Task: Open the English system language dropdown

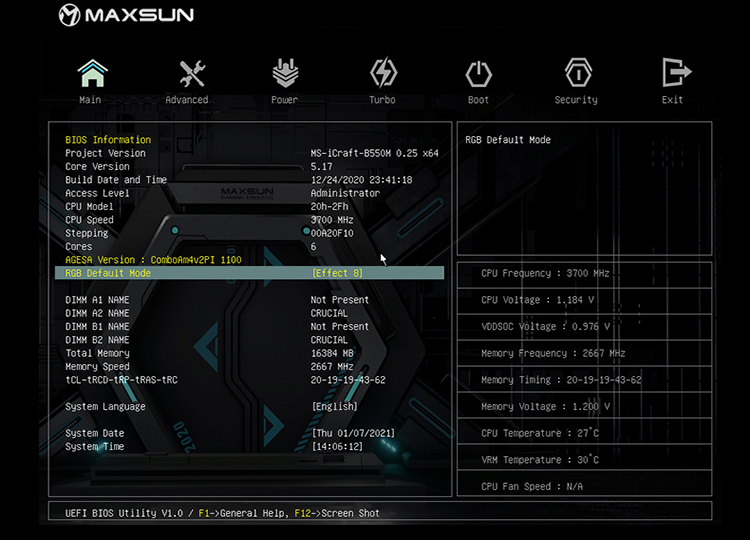Action: (x=334, y=406)
